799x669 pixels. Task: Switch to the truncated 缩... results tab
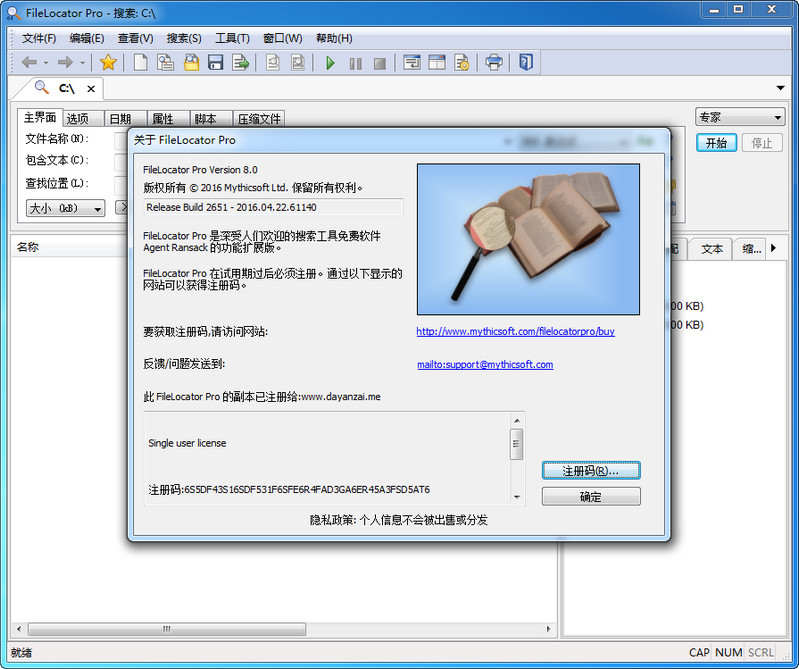[x=751, y=249]
